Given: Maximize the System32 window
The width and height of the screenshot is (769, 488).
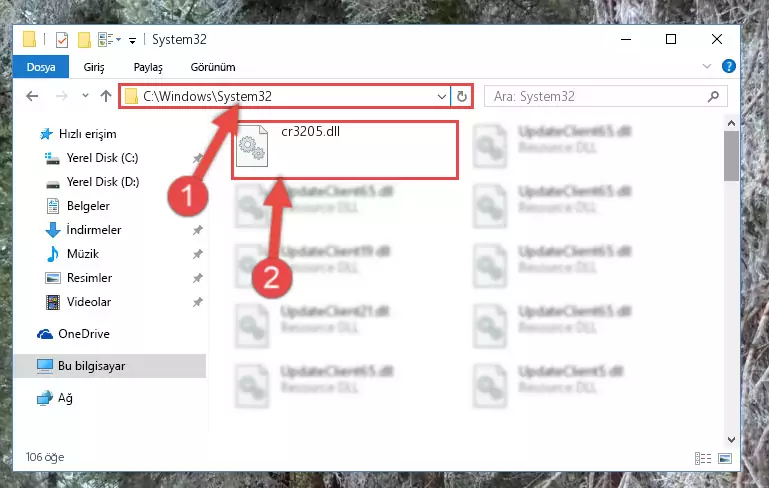Looking at the screenshot, I should click(x=671, y=39).
